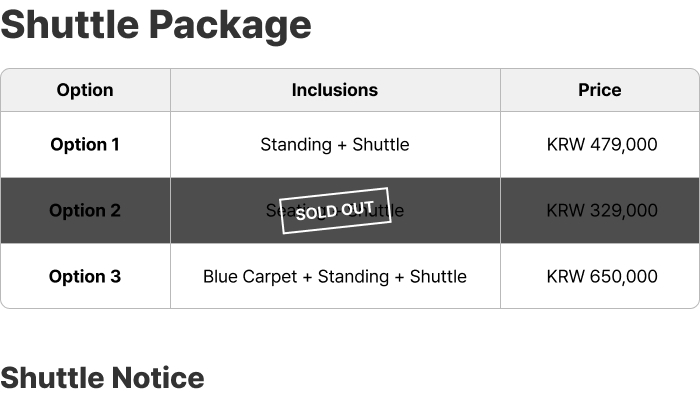Click the word Standing in the Option 3 inclusions
Image resolution: width=700 pixels, height=415 pixels.
[353, 277]
